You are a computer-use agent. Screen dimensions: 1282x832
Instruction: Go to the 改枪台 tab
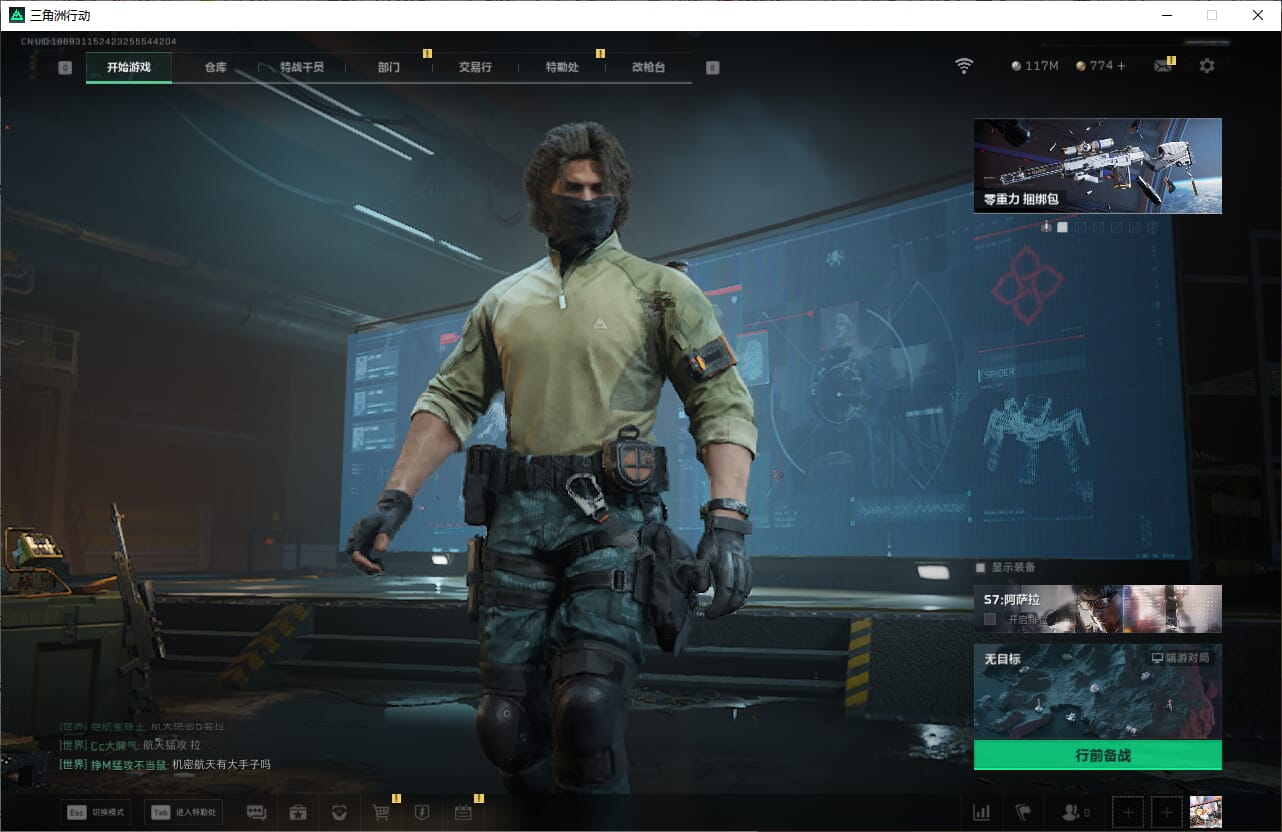click(648, 67)
